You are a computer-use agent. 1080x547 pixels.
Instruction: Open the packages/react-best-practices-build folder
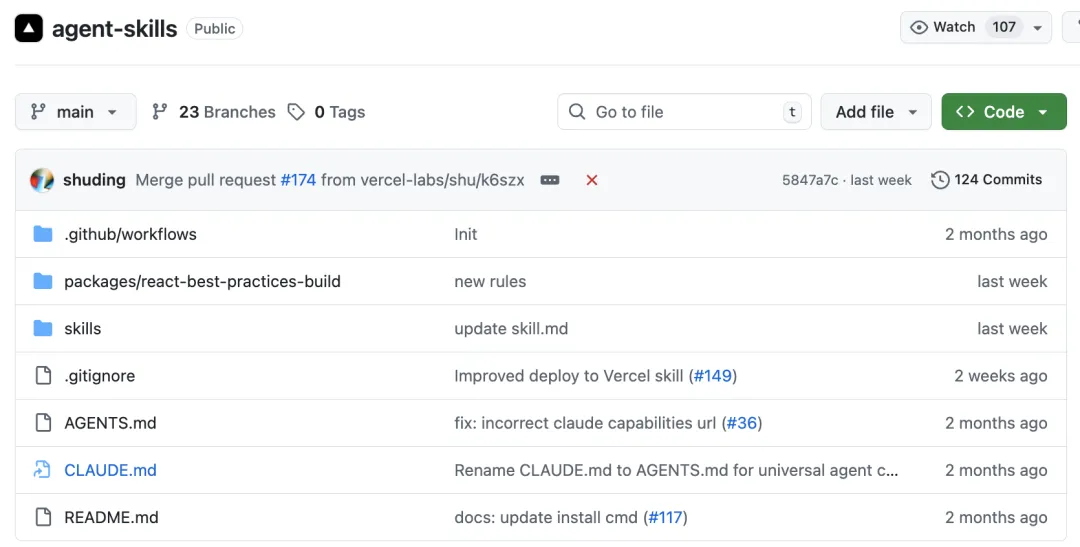(x=202, y=281)
